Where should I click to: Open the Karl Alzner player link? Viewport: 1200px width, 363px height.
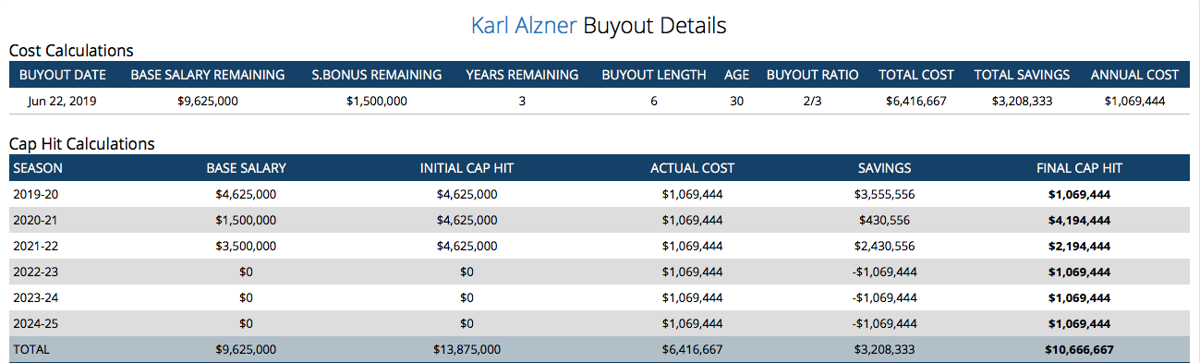pos(523,25)
